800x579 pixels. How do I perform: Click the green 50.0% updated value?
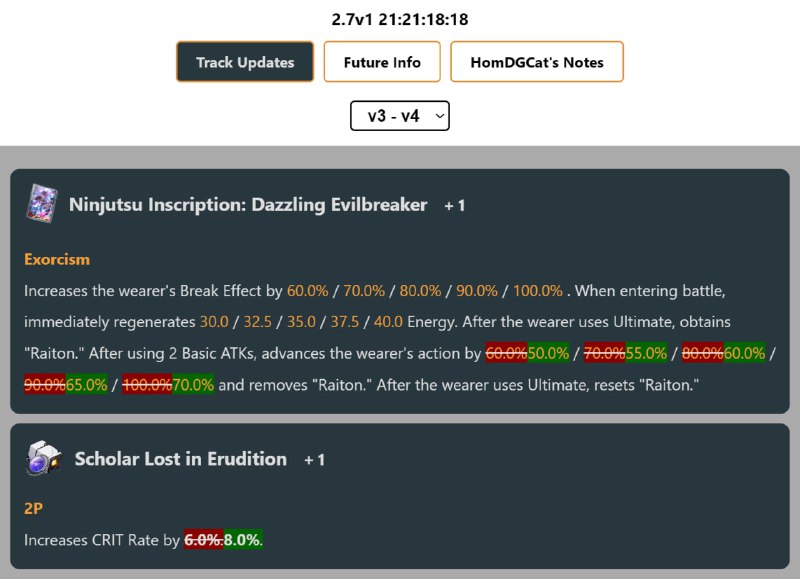(x=548, y=353)
